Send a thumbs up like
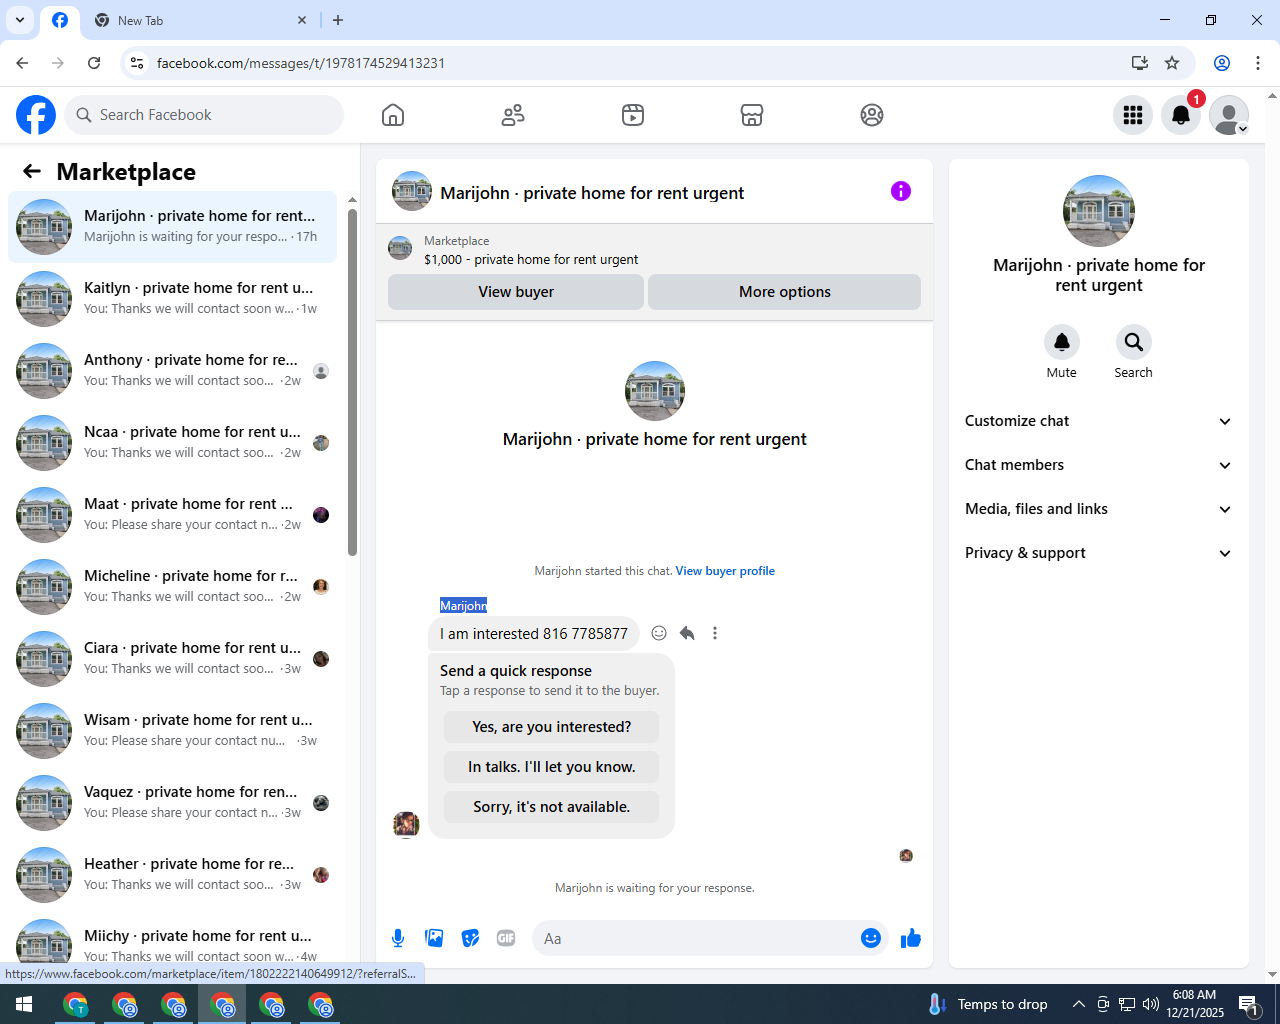This screenshot has height=1024, width=1280. pyautogui.click(x=911, y=938)
